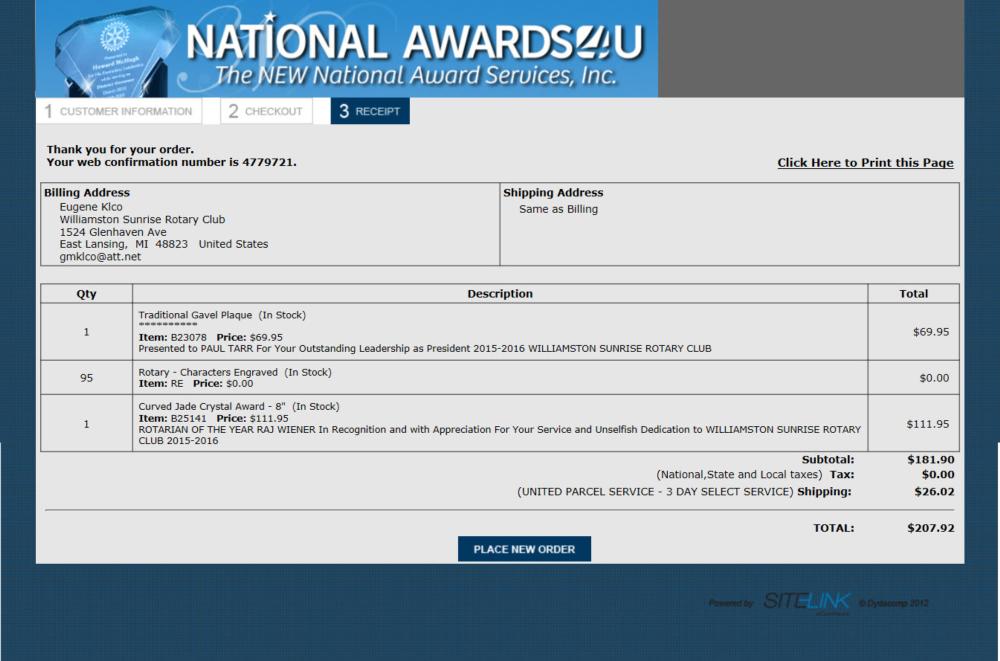Select the Receipt step tab
Screen dimensions: 1000x661
pos(370,111)
